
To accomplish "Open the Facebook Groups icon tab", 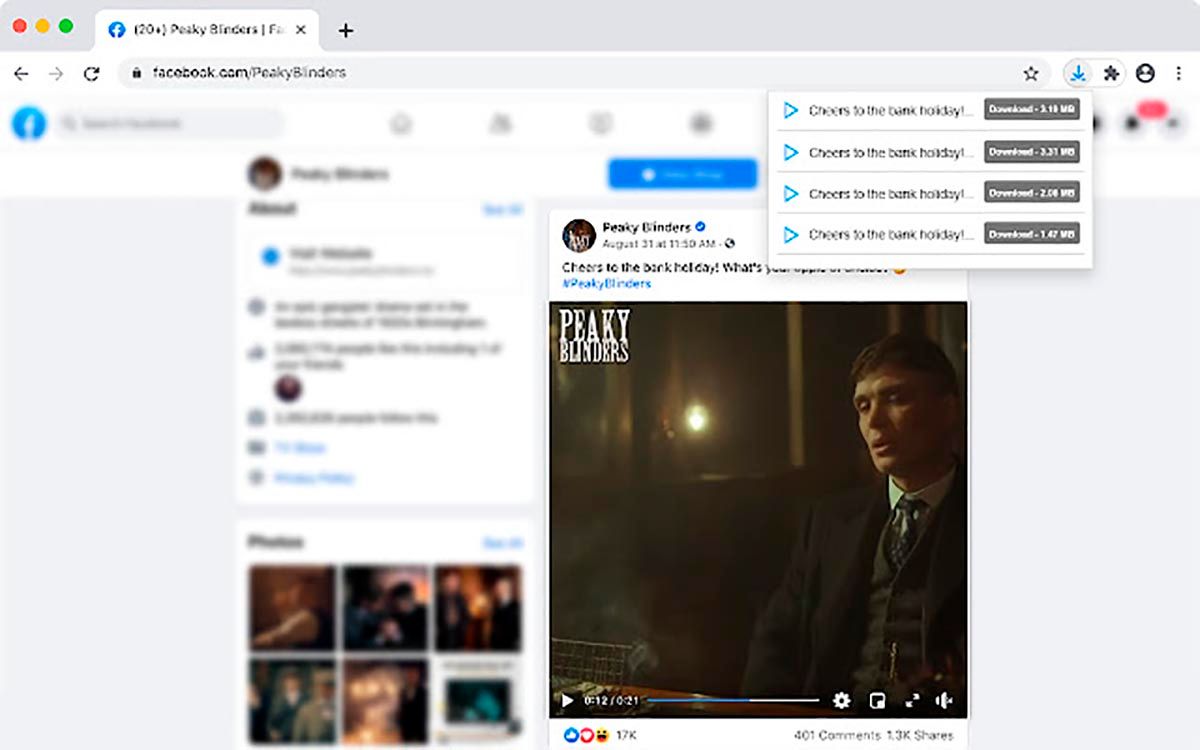I will tap(701, 123).
